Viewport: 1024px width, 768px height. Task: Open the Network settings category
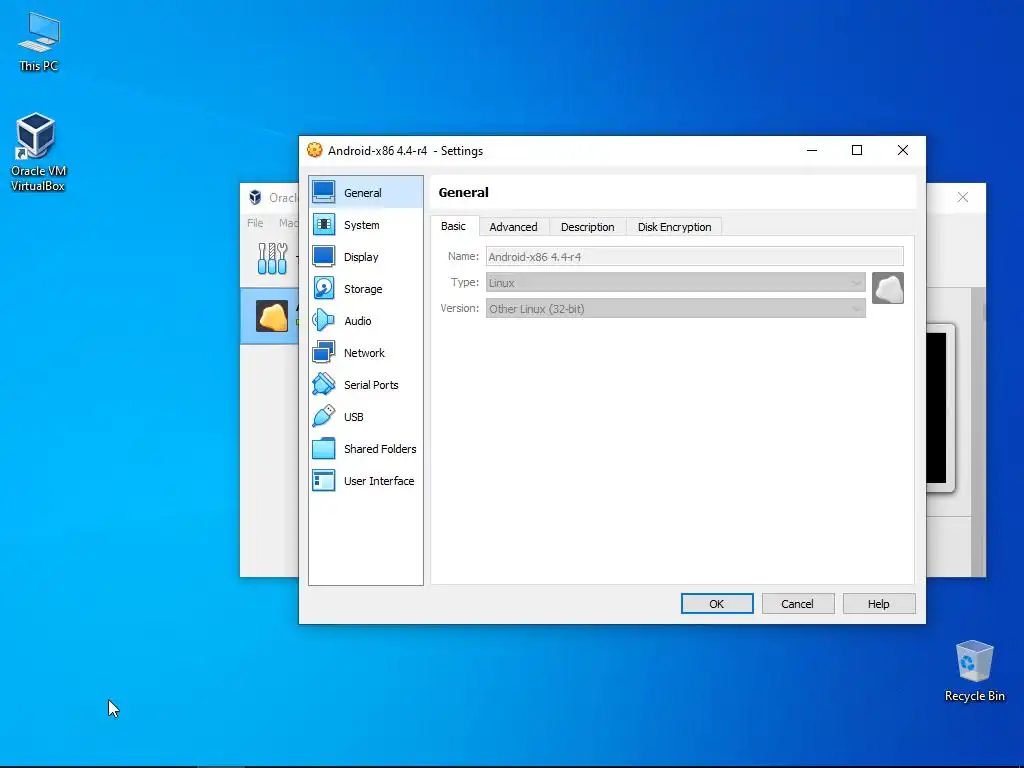[366, 353]
